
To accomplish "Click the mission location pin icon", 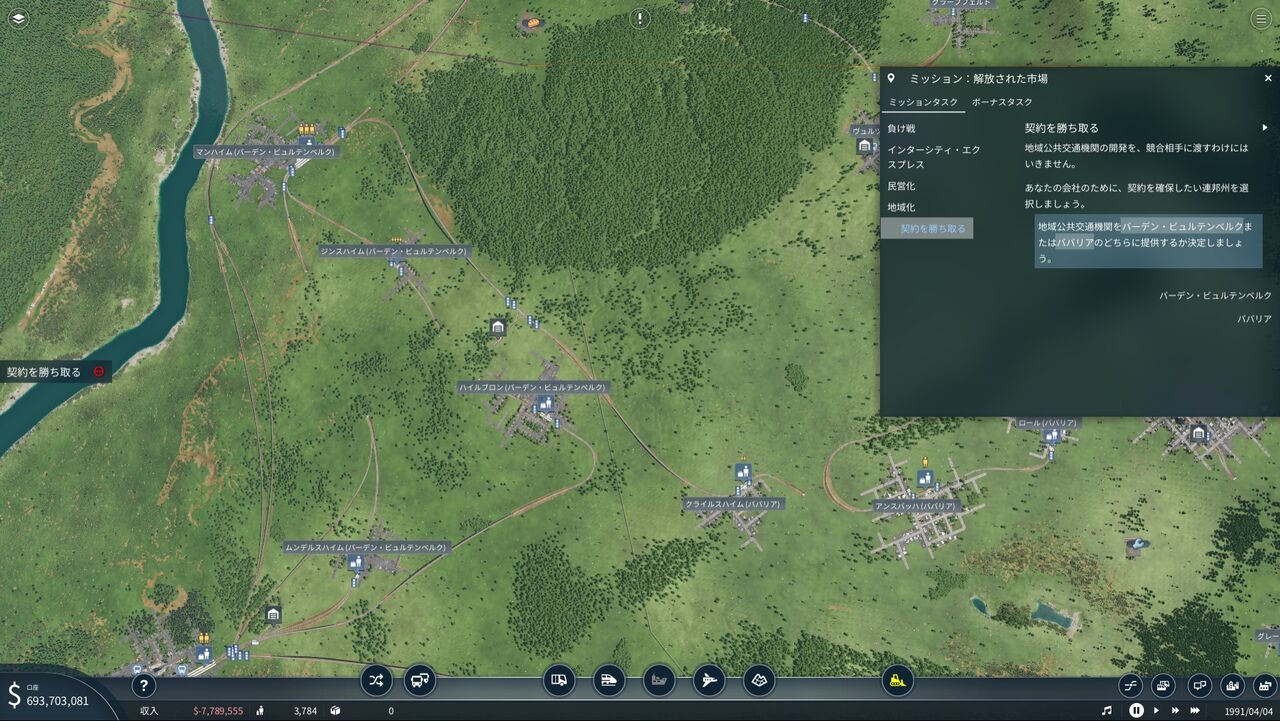I will pos(891,78).
